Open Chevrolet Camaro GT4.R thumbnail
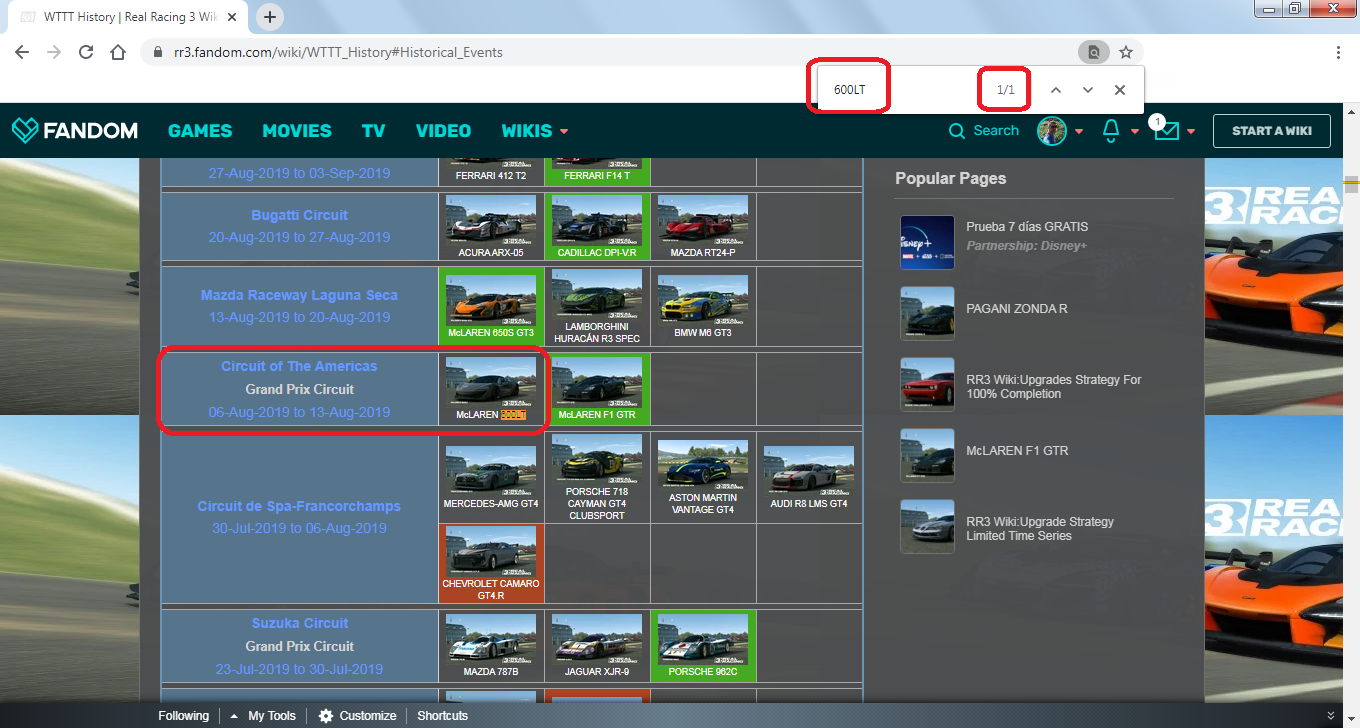1360x728 pixels. click(x=491, y=551)
